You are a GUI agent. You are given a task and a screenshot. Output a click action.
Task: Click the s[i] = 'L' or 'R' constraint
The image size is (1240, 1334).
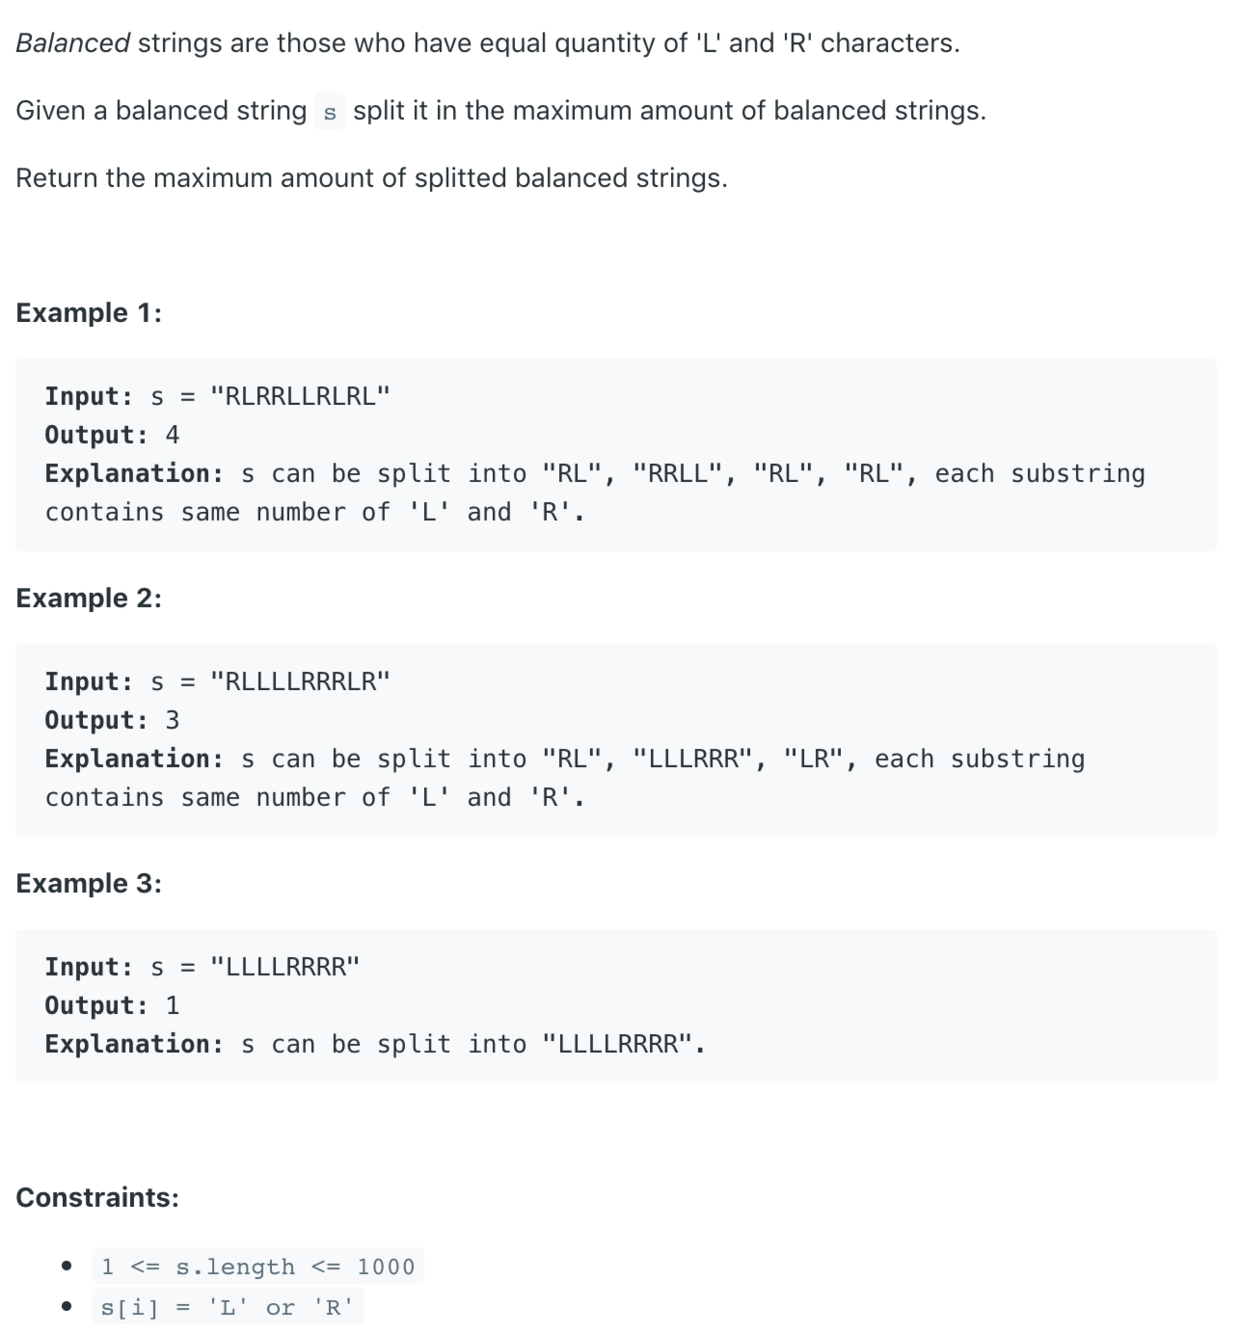(x=228, y=1307)
